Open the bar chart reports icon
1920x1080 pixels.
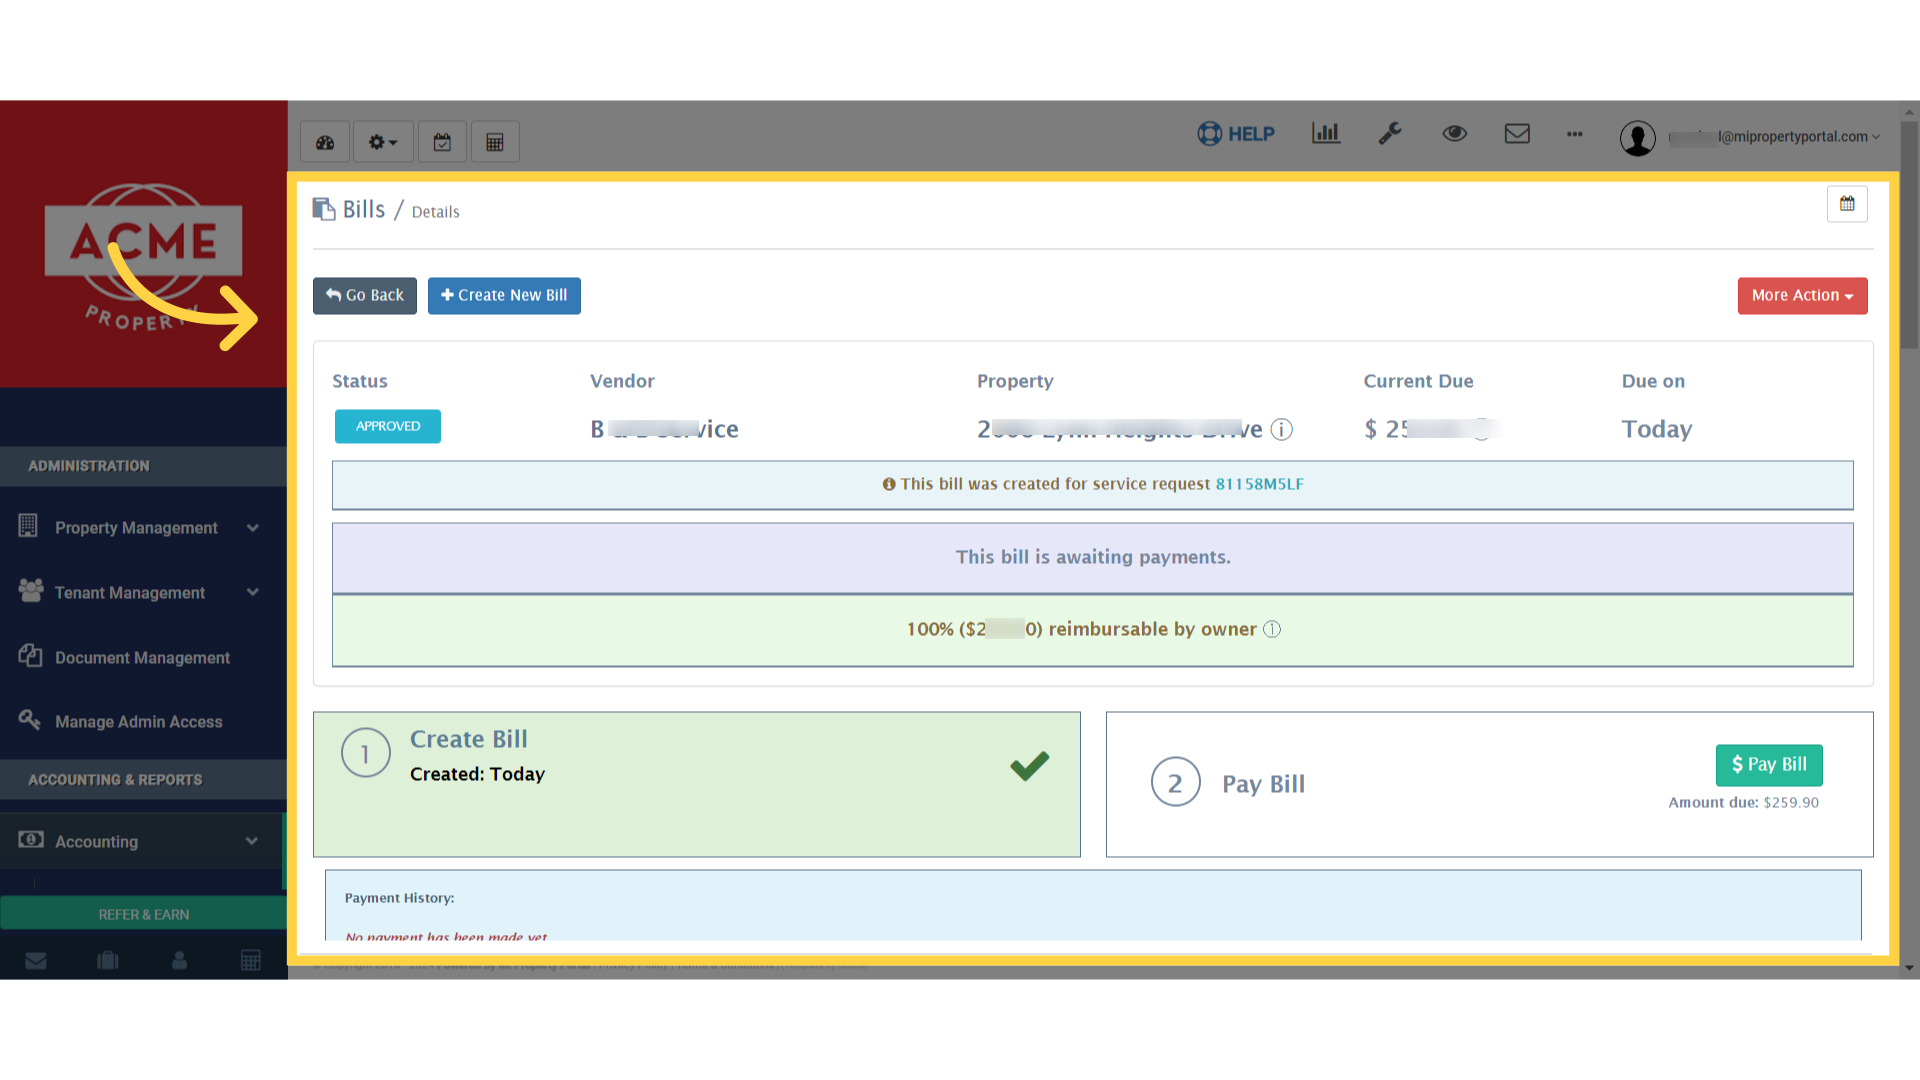(1326, 133)
